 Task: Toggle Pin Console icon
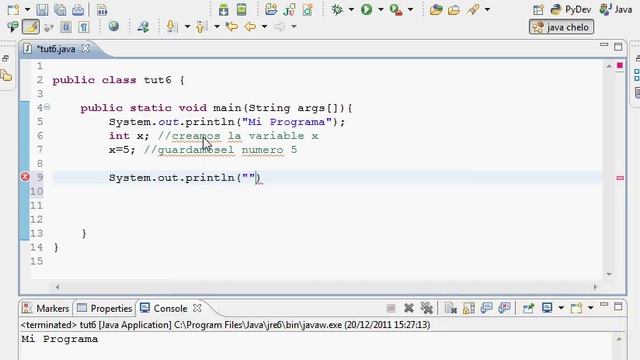pos(528,308)
